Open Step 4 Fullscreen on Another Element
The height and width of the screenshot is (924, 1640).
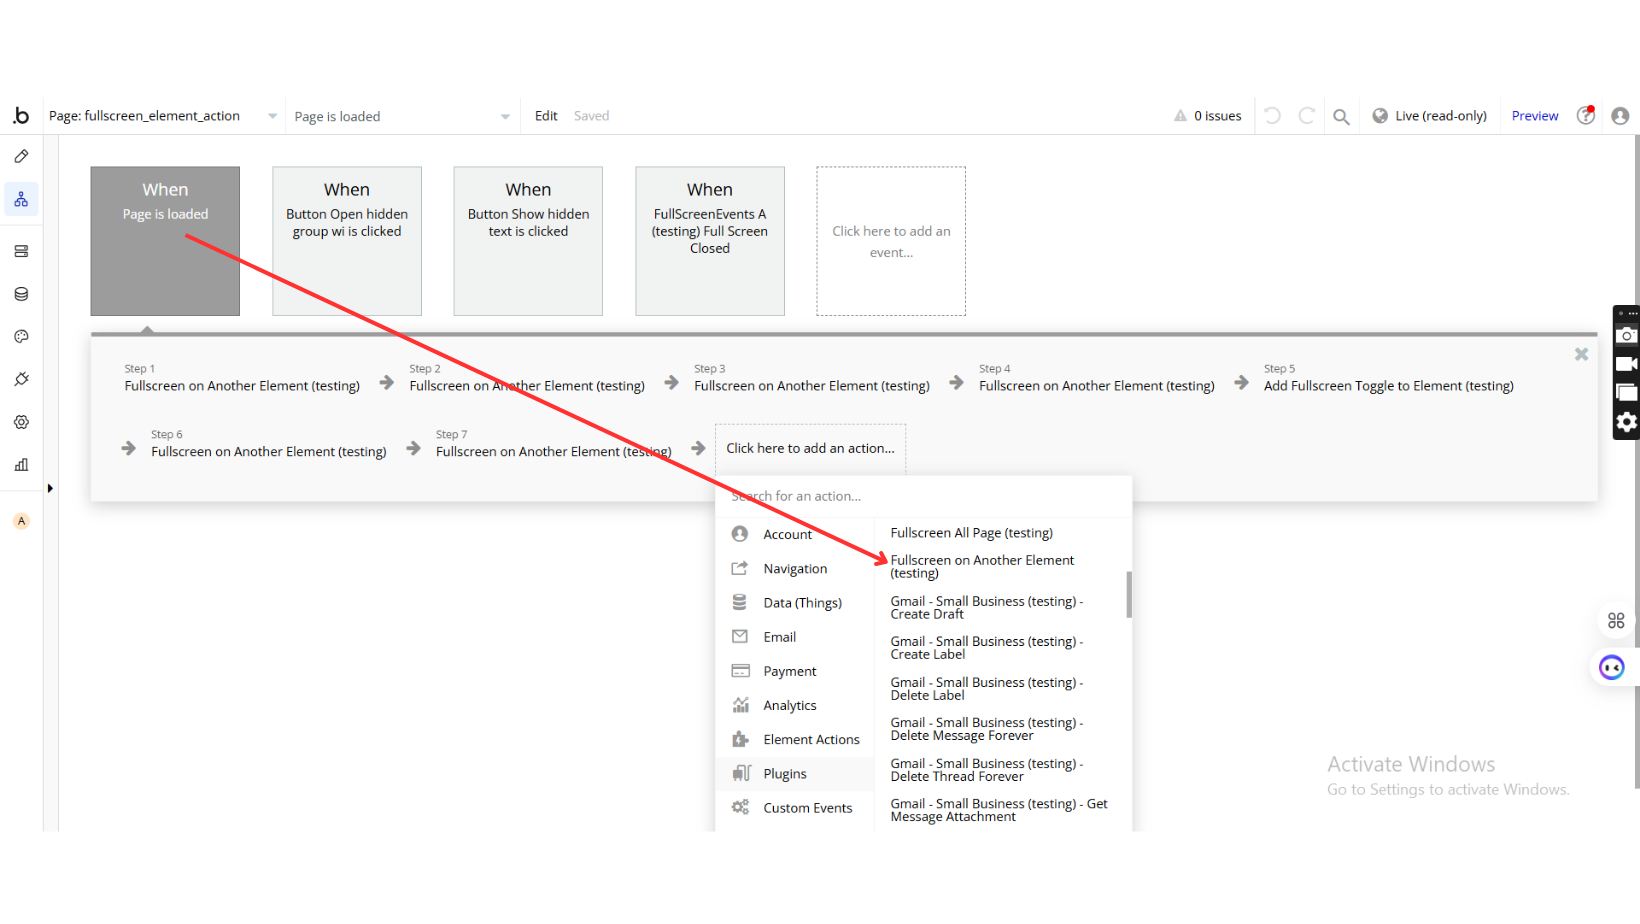pyautogui.click(x=1097, y=379)
